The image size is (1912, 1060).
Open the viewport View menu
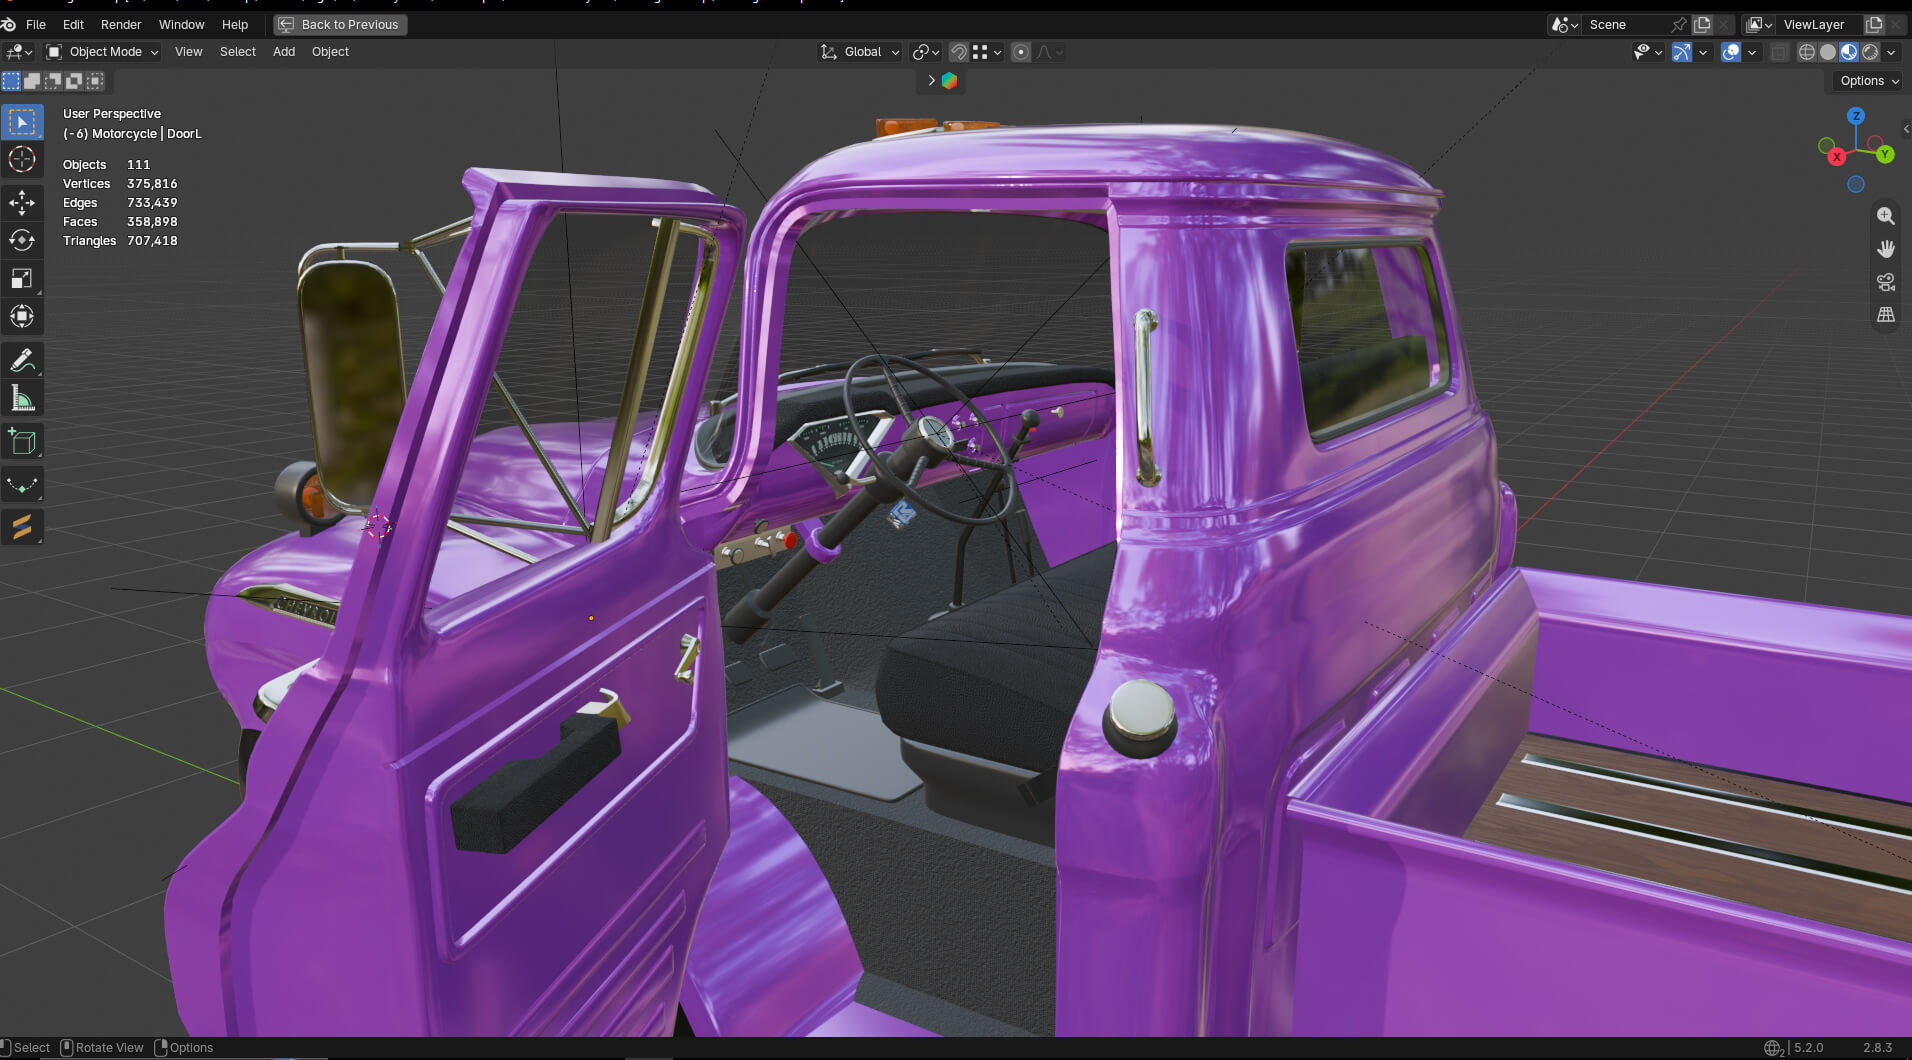188,52
